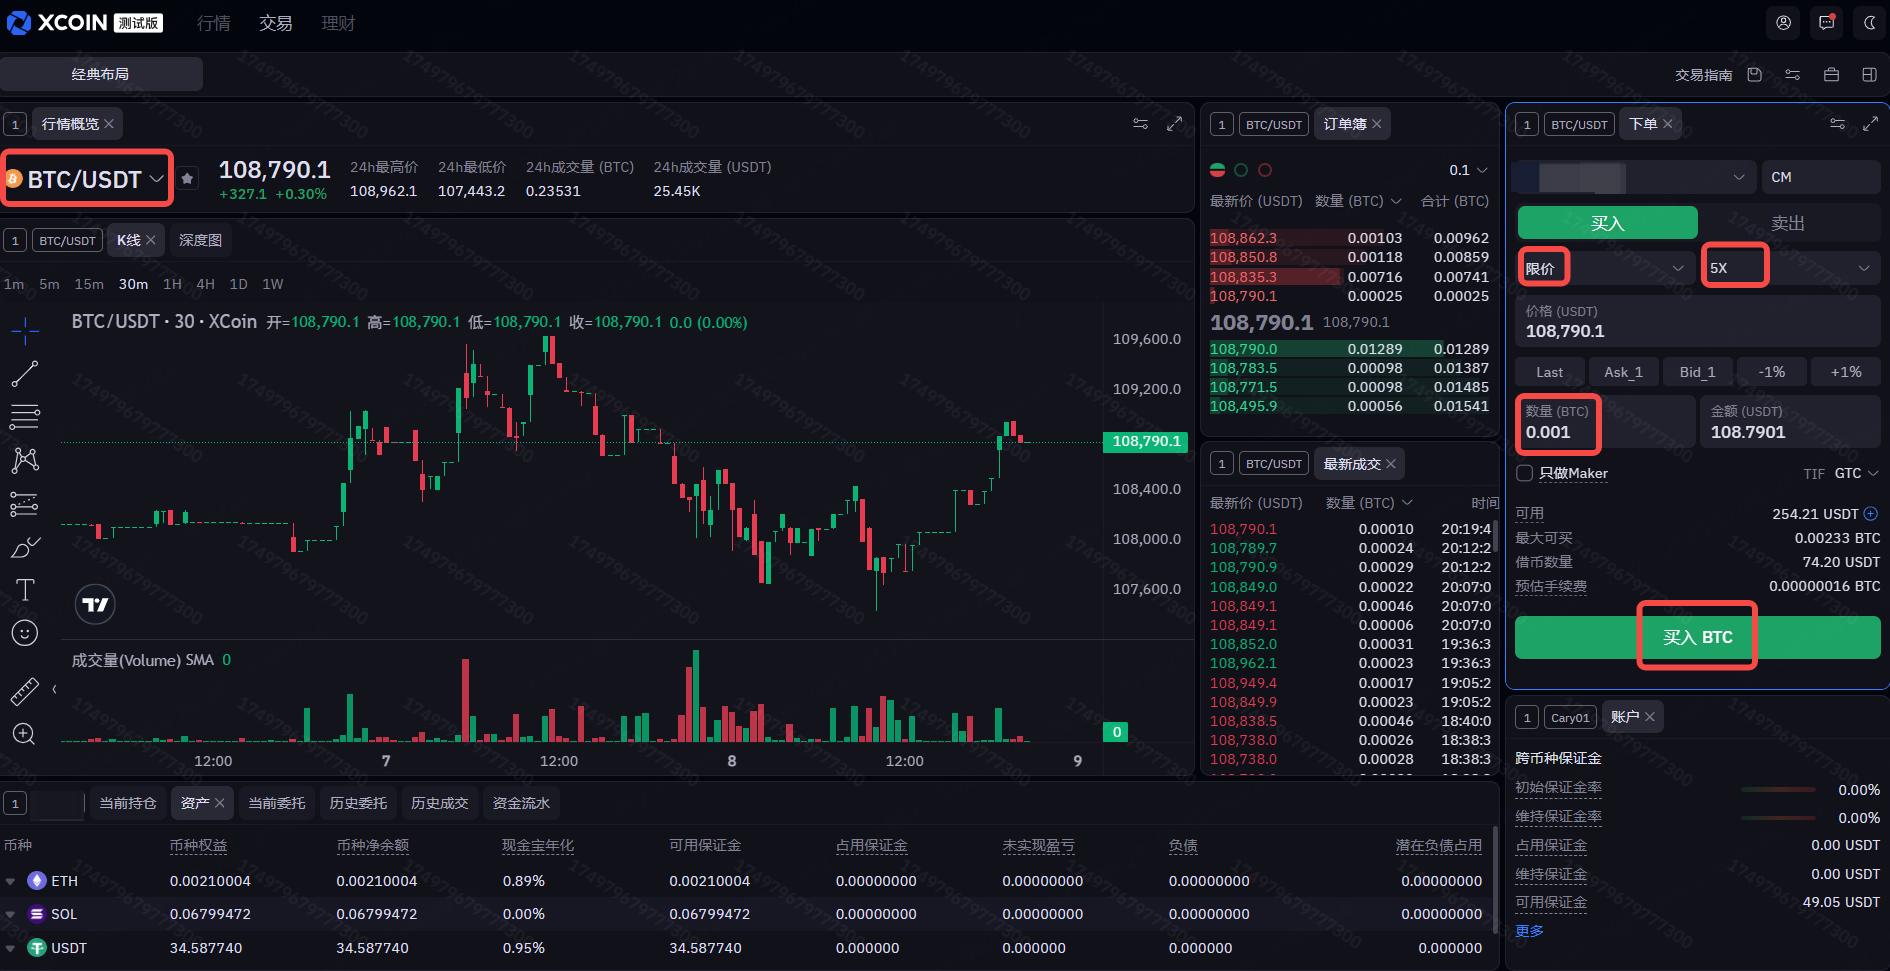Expand the 5X leverage dropdown
Screen dimensions: 1890x971
(x=1789, y=268)
